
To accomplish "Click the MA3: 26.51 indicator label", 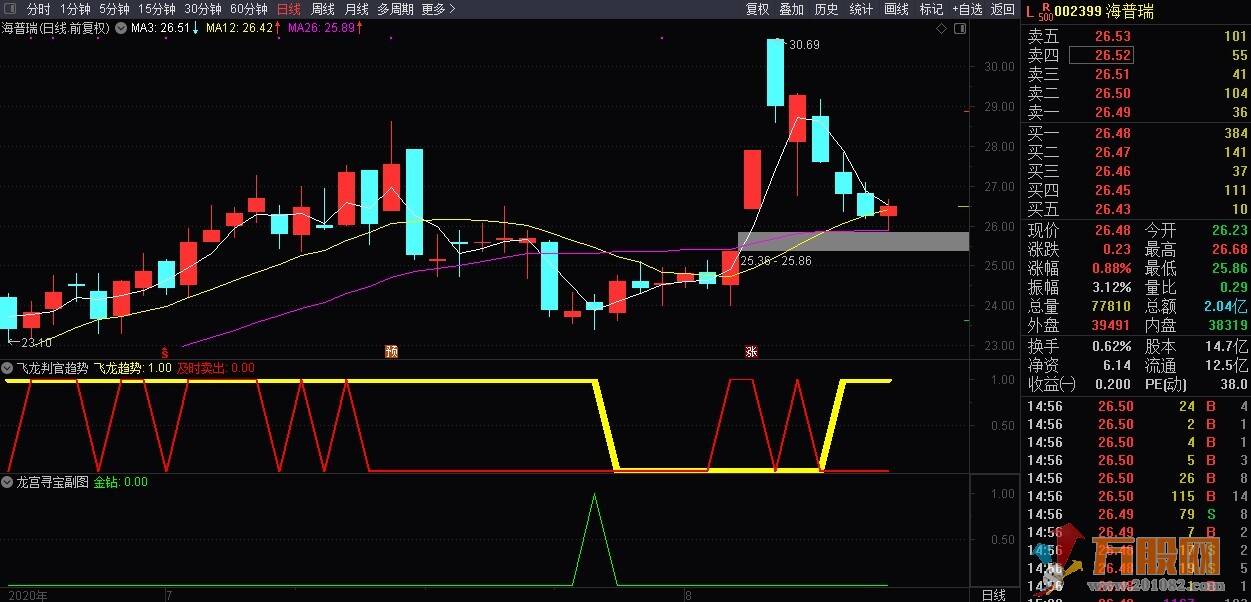I will [x=164, y=28].
